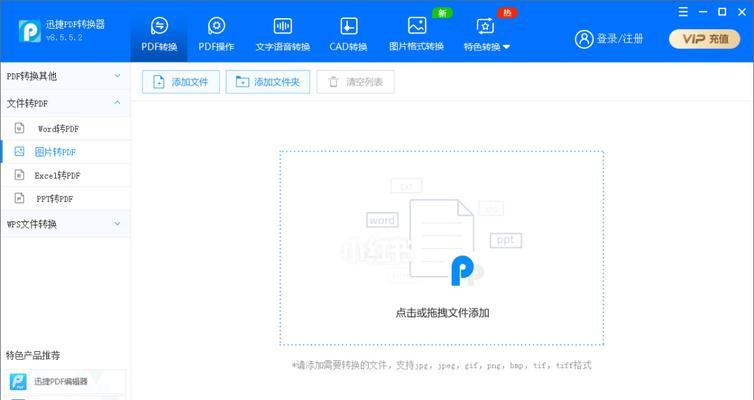
Task: Open the hamburger menu in title bar
Action: click(683, 12)
